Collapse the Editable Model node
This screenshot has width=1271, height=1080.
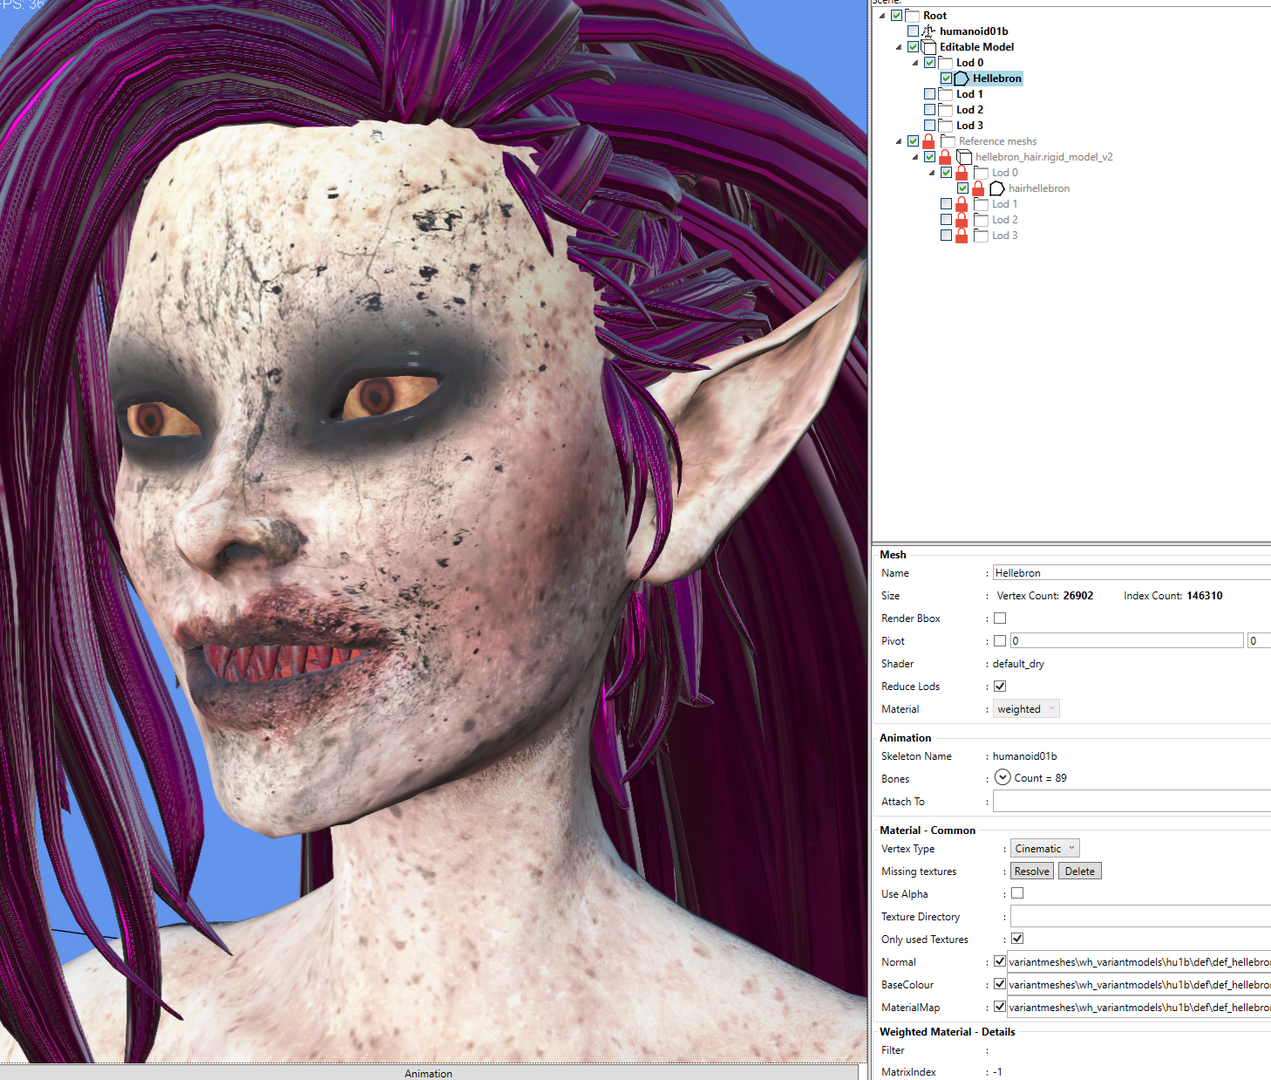click(898, 47)
